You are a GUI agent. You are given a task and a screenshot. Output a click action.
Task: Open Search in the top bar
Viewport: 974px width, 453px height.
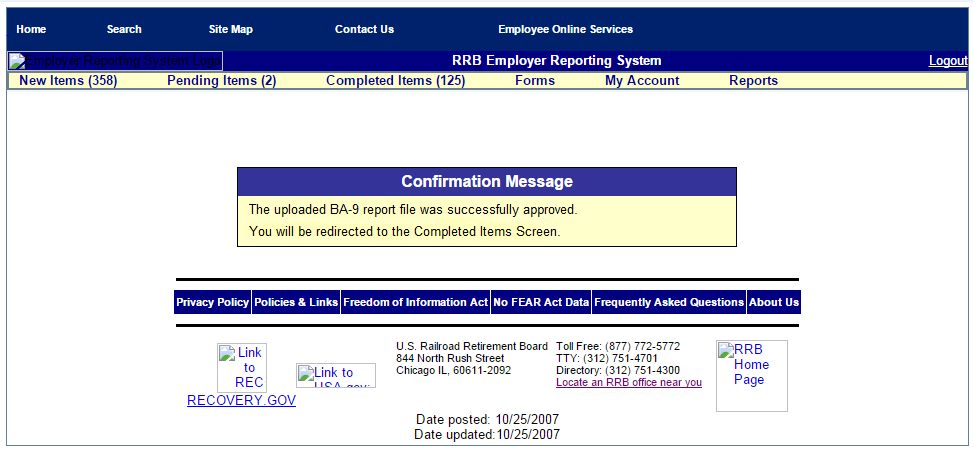point(124,29)
